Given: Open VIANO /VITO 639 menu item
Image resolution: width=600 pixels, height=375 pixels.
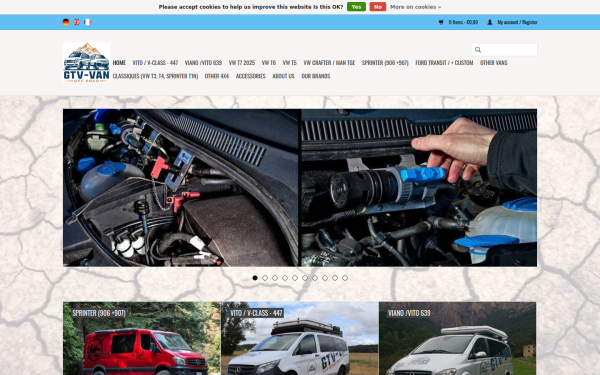Looking at the screenshot, I should (x=203, y=63).
